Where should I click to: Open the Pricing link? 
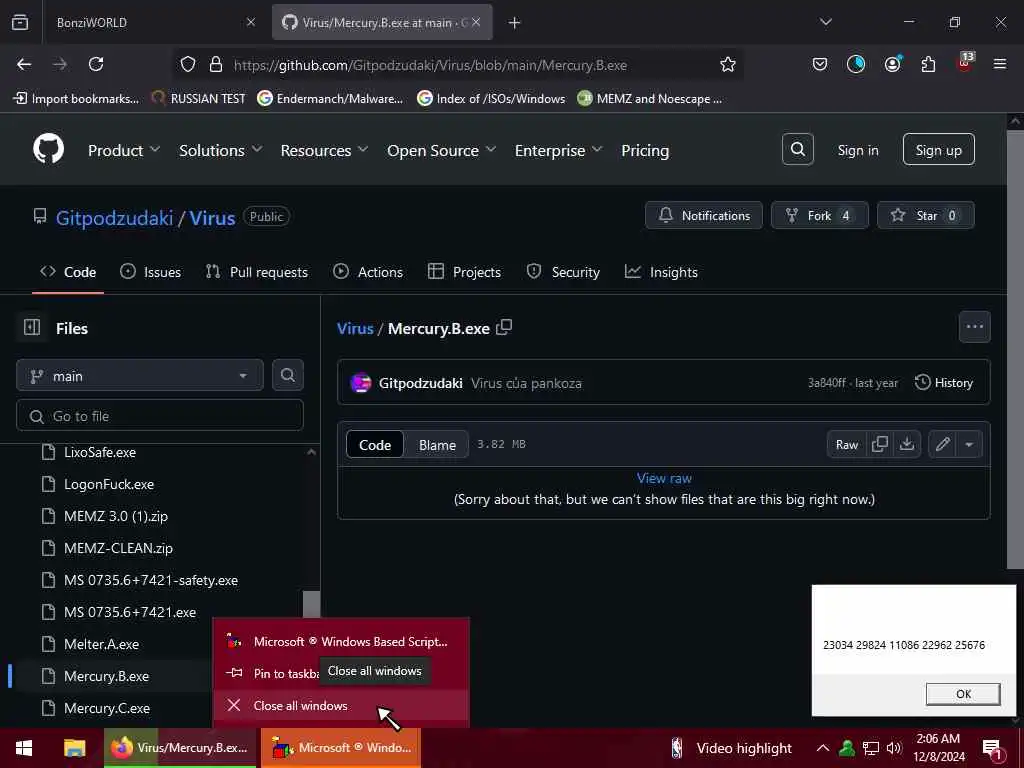click(x=645, y=150)
